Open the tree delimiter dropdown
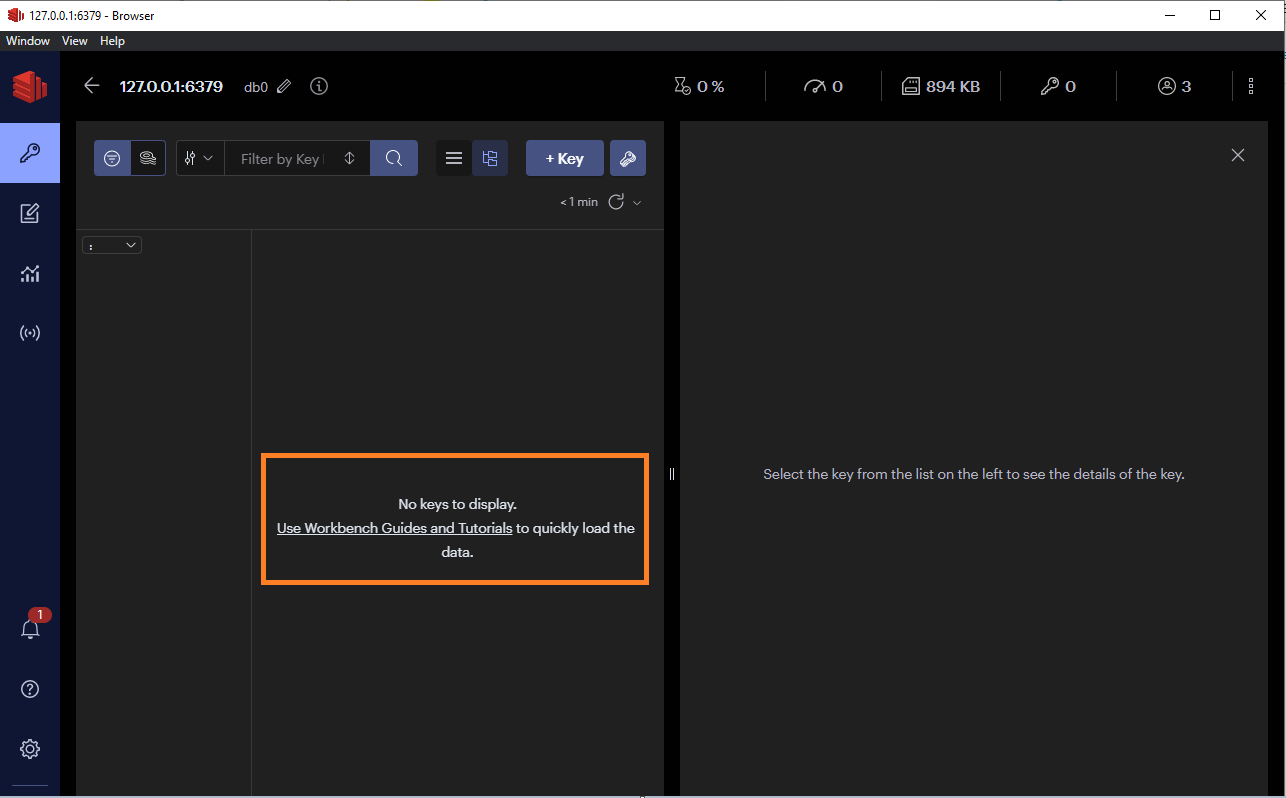This screenshot has height=798, width=1286. pyautogui.click(x=112, y=245)
